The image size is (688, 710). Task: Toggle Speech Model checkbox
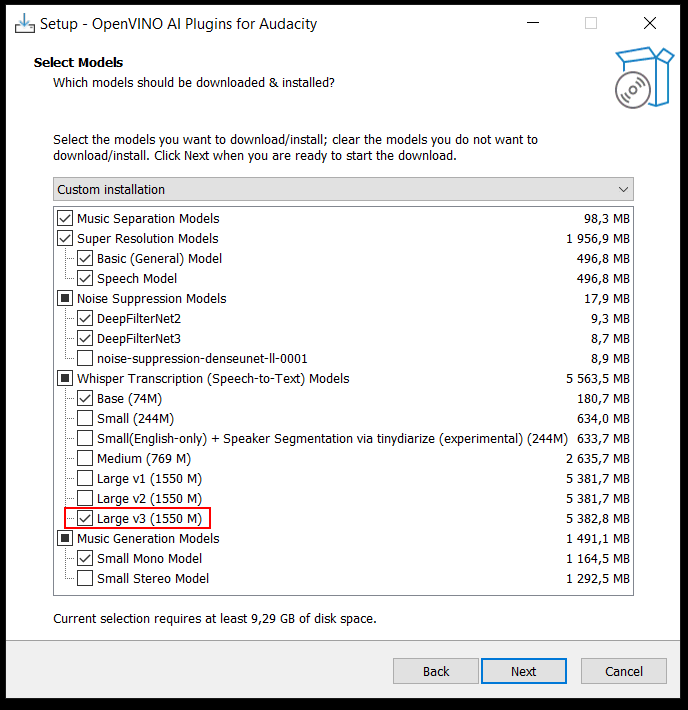(85, 278)
